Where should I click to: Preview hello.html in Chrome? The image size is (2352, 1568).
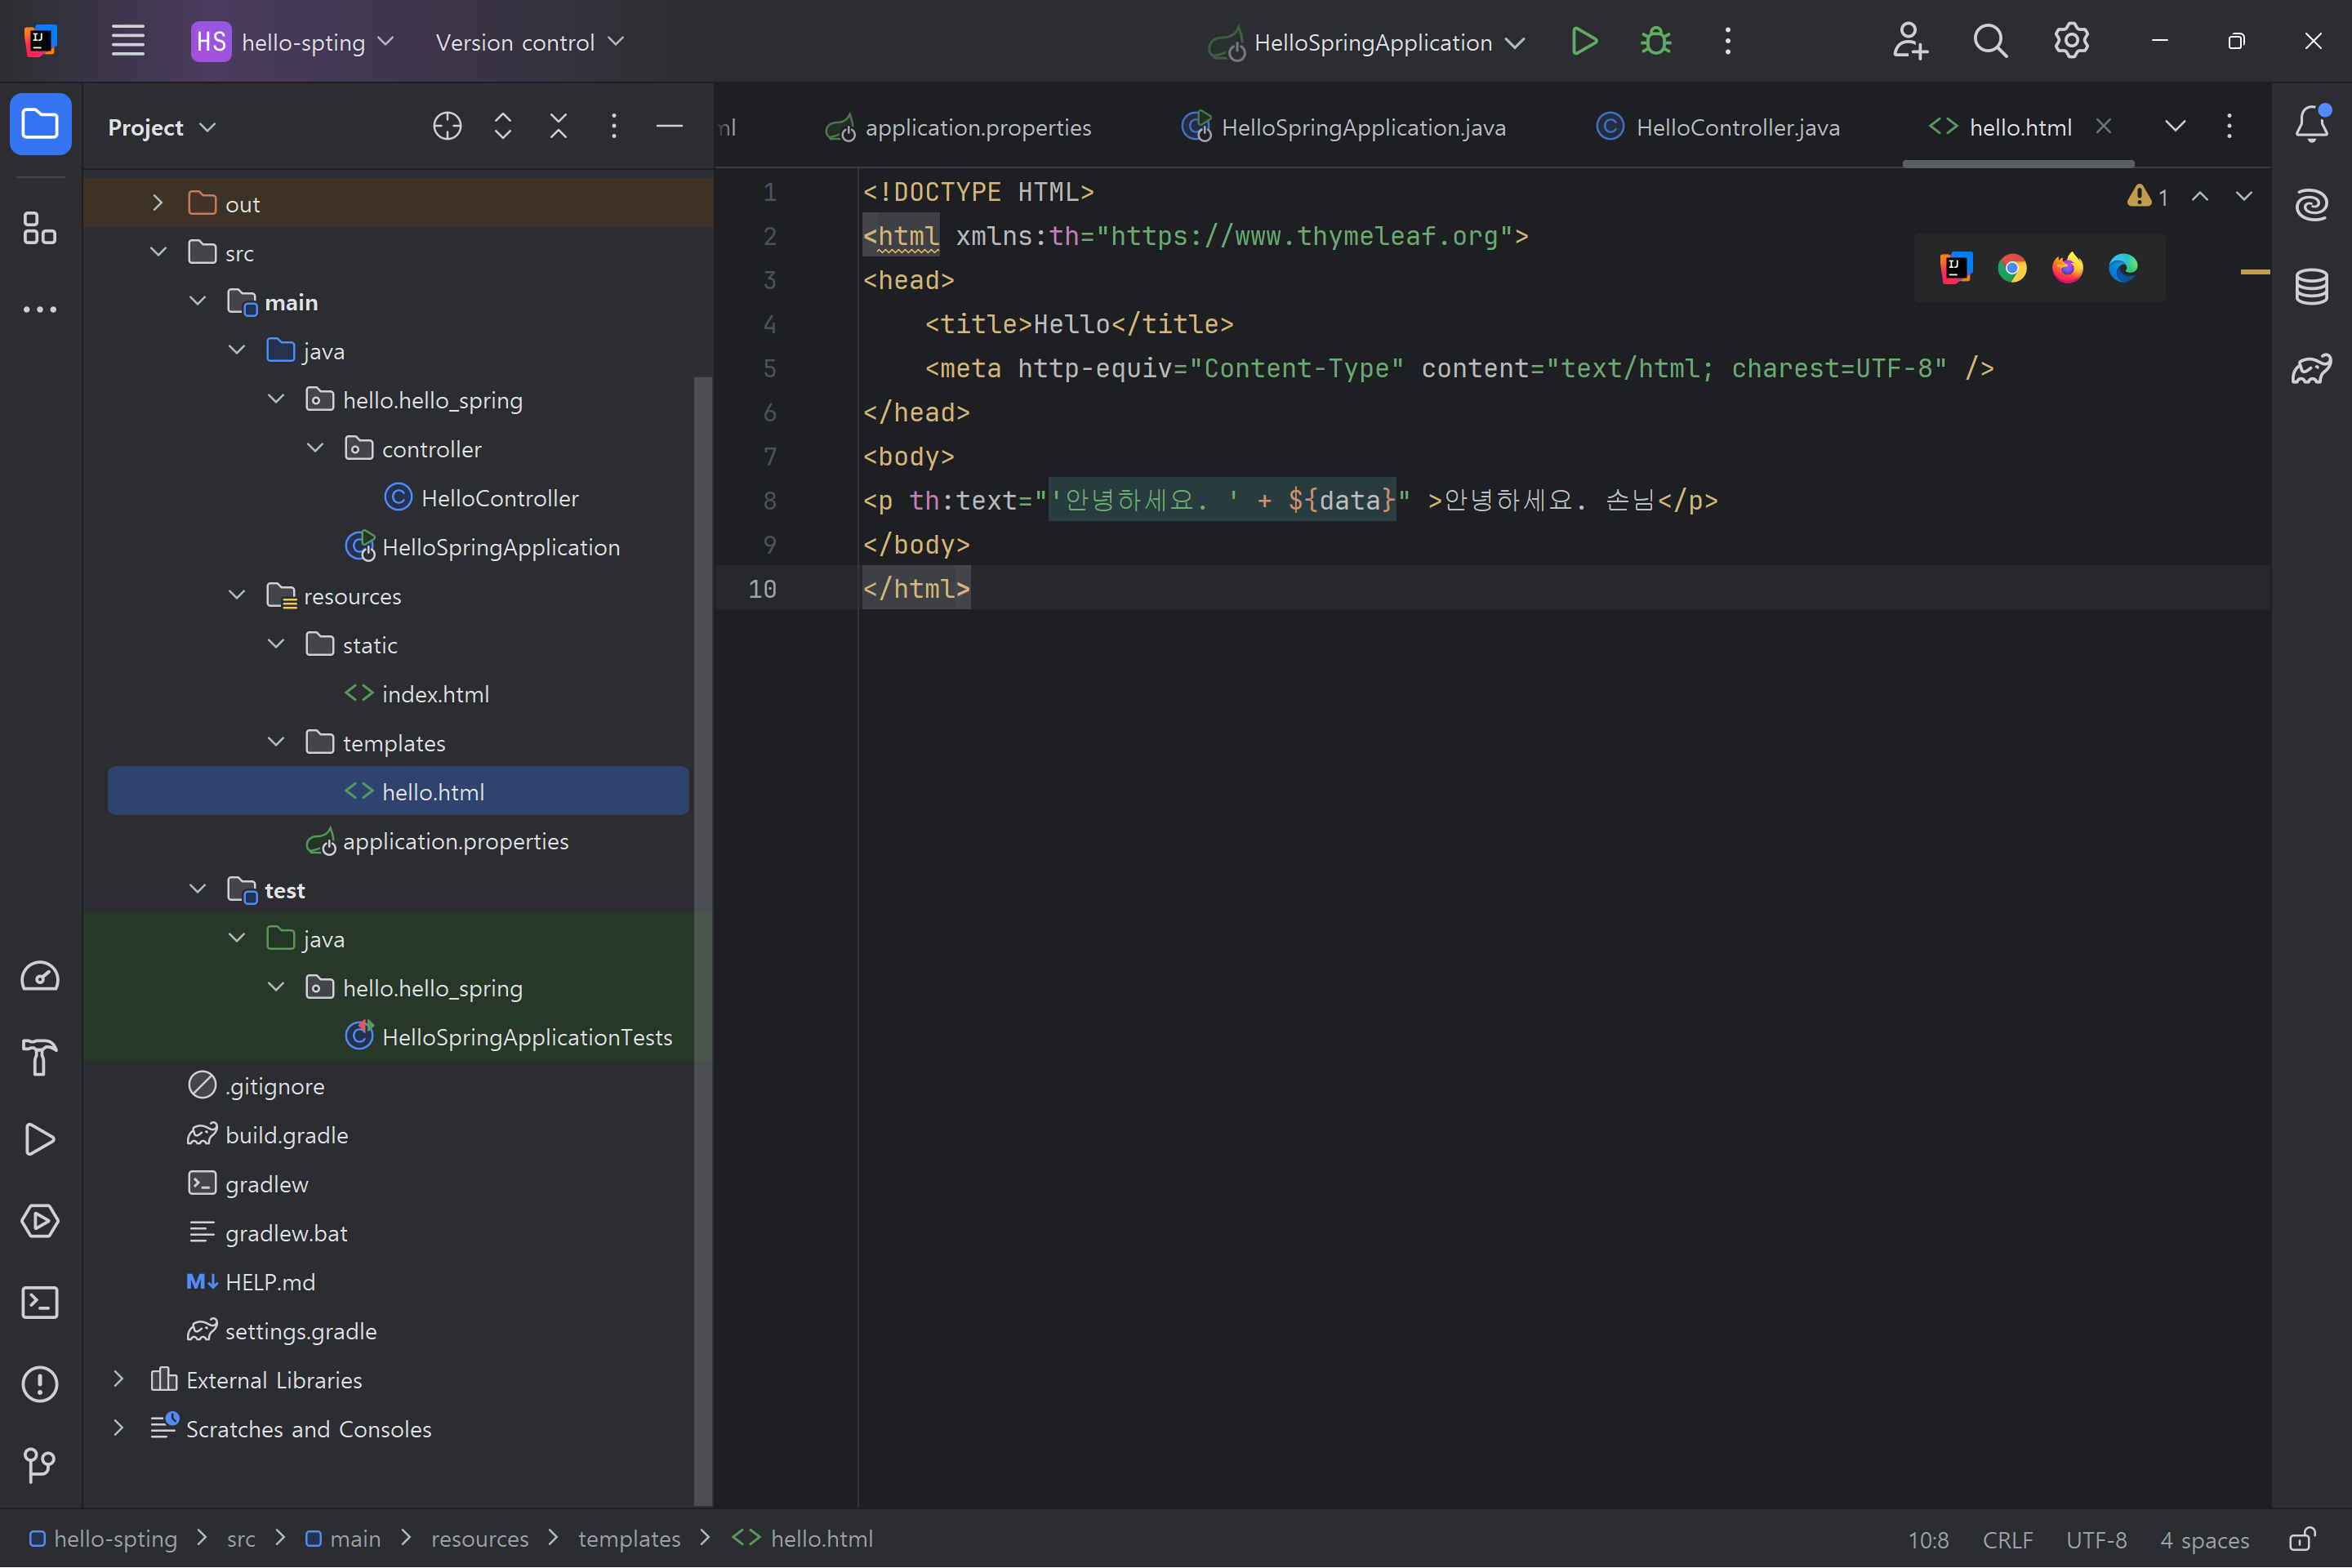point(2012,268)
